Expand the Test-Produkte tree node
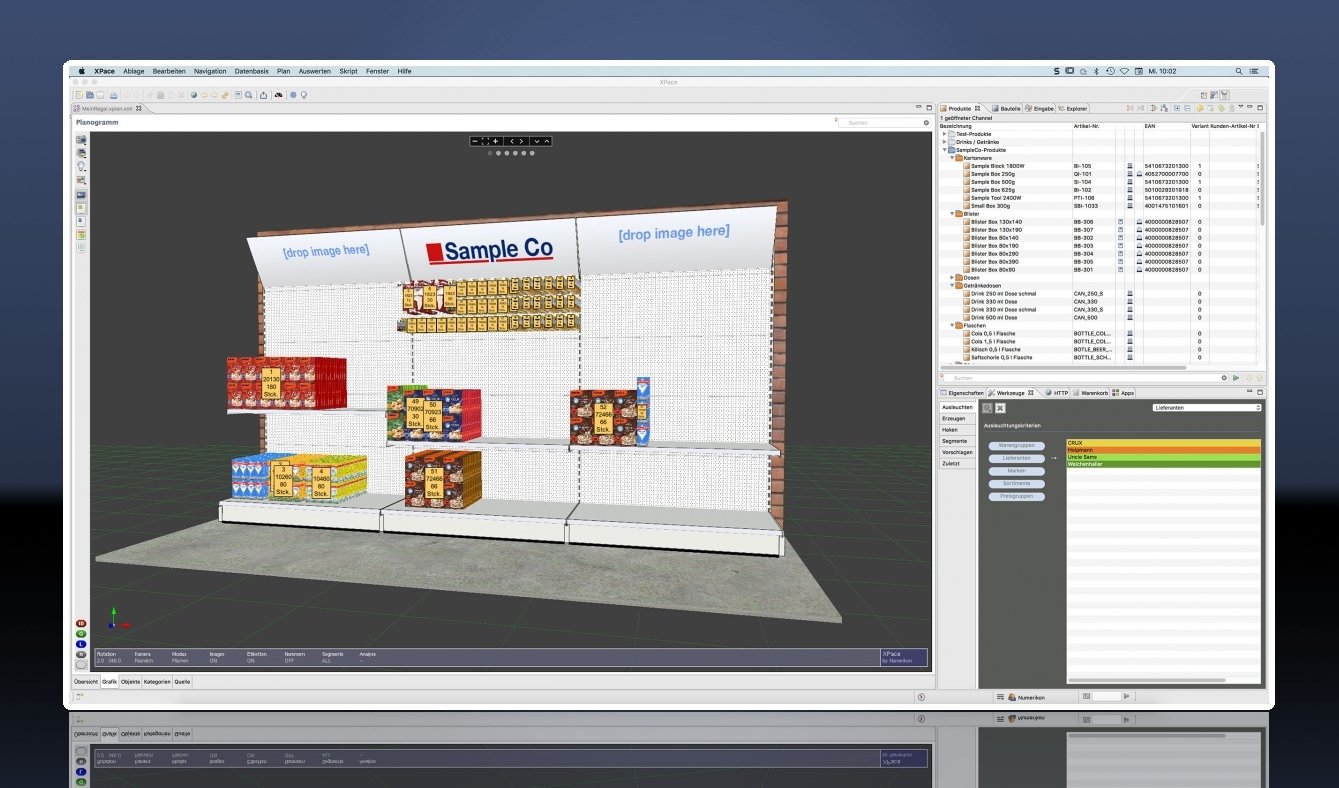 pos(945,134)
